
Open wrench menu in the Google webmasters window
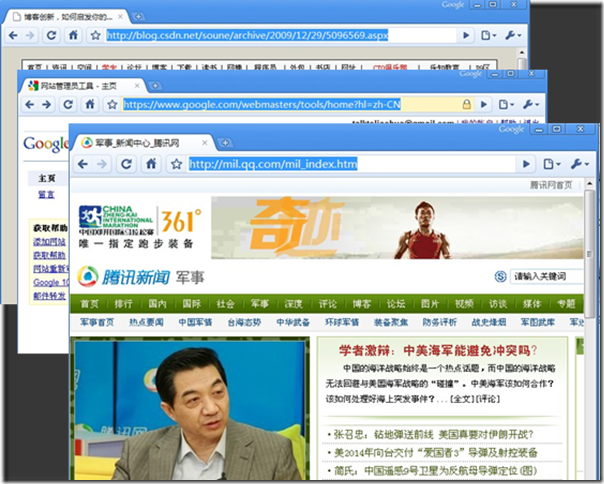pyautogui.click(x=530, y=104)
